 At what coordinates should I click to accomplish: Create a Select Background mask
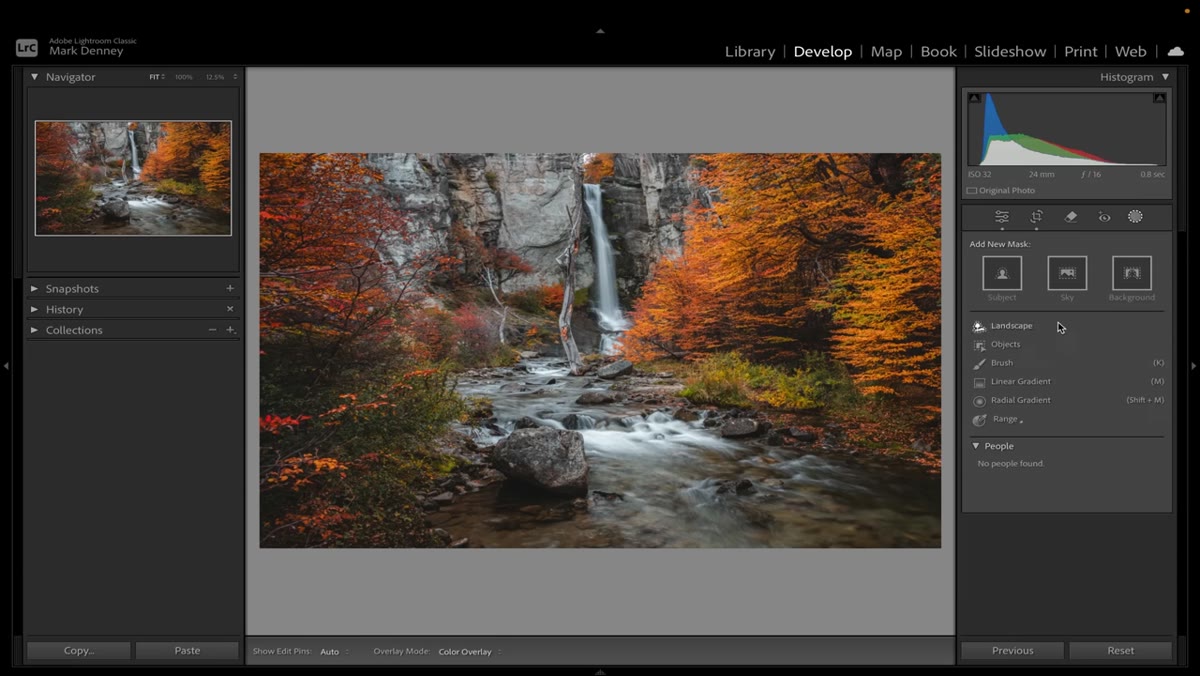tap(1132, 273)
